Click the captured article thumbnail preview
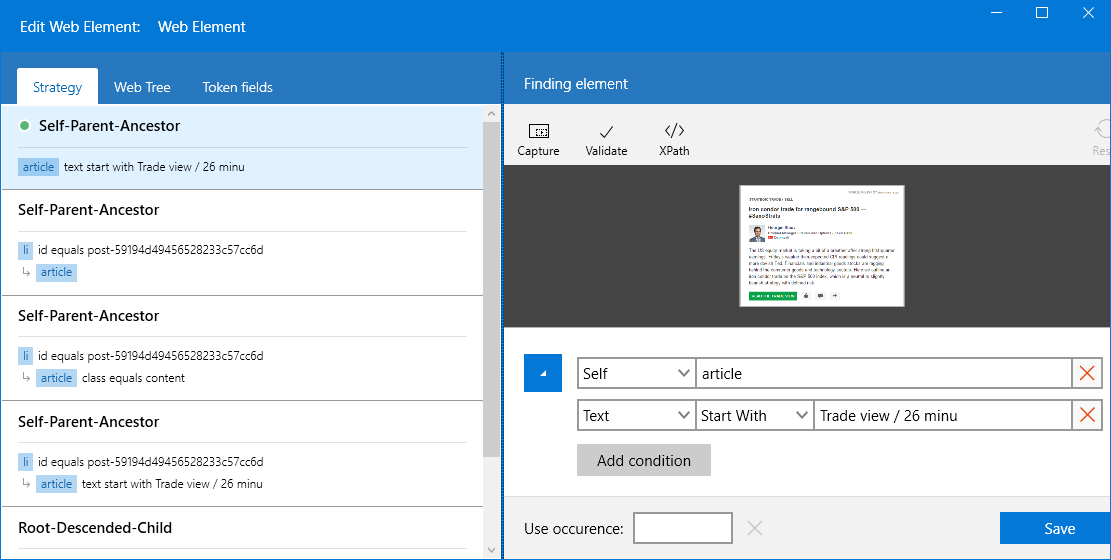This screenshot has width=1111, height=560. 822,245
